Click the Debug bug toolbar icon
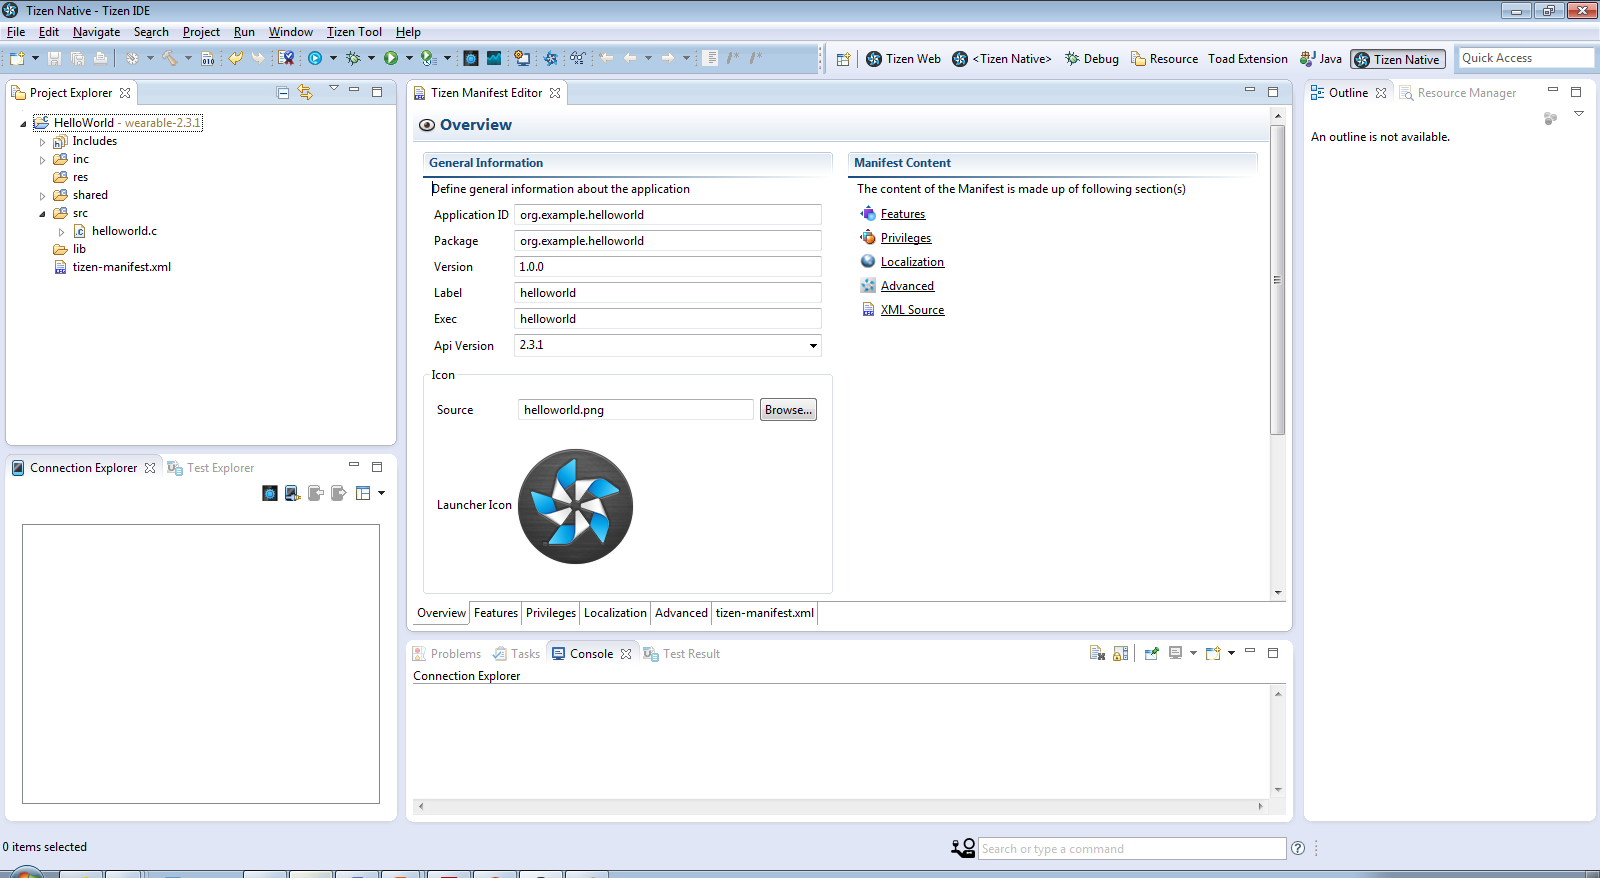The height and width of the screenshot is (878, 1600). pos(353,58)
